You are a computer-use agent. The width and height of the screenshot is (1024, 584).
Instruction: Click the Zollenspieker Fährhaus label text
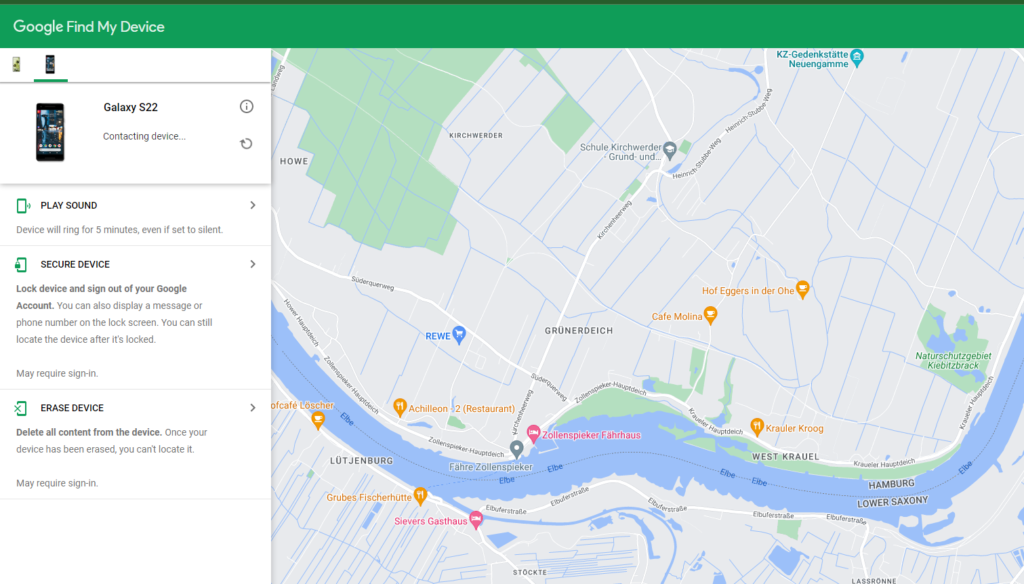(x=592, y=435)
